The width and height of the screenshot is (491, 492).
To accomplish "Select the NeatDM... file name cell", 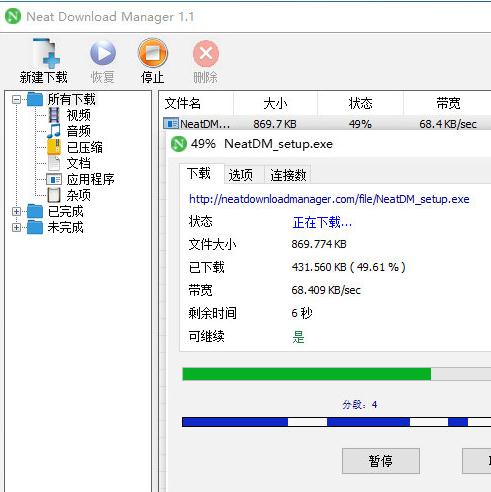I will point(205,124).
